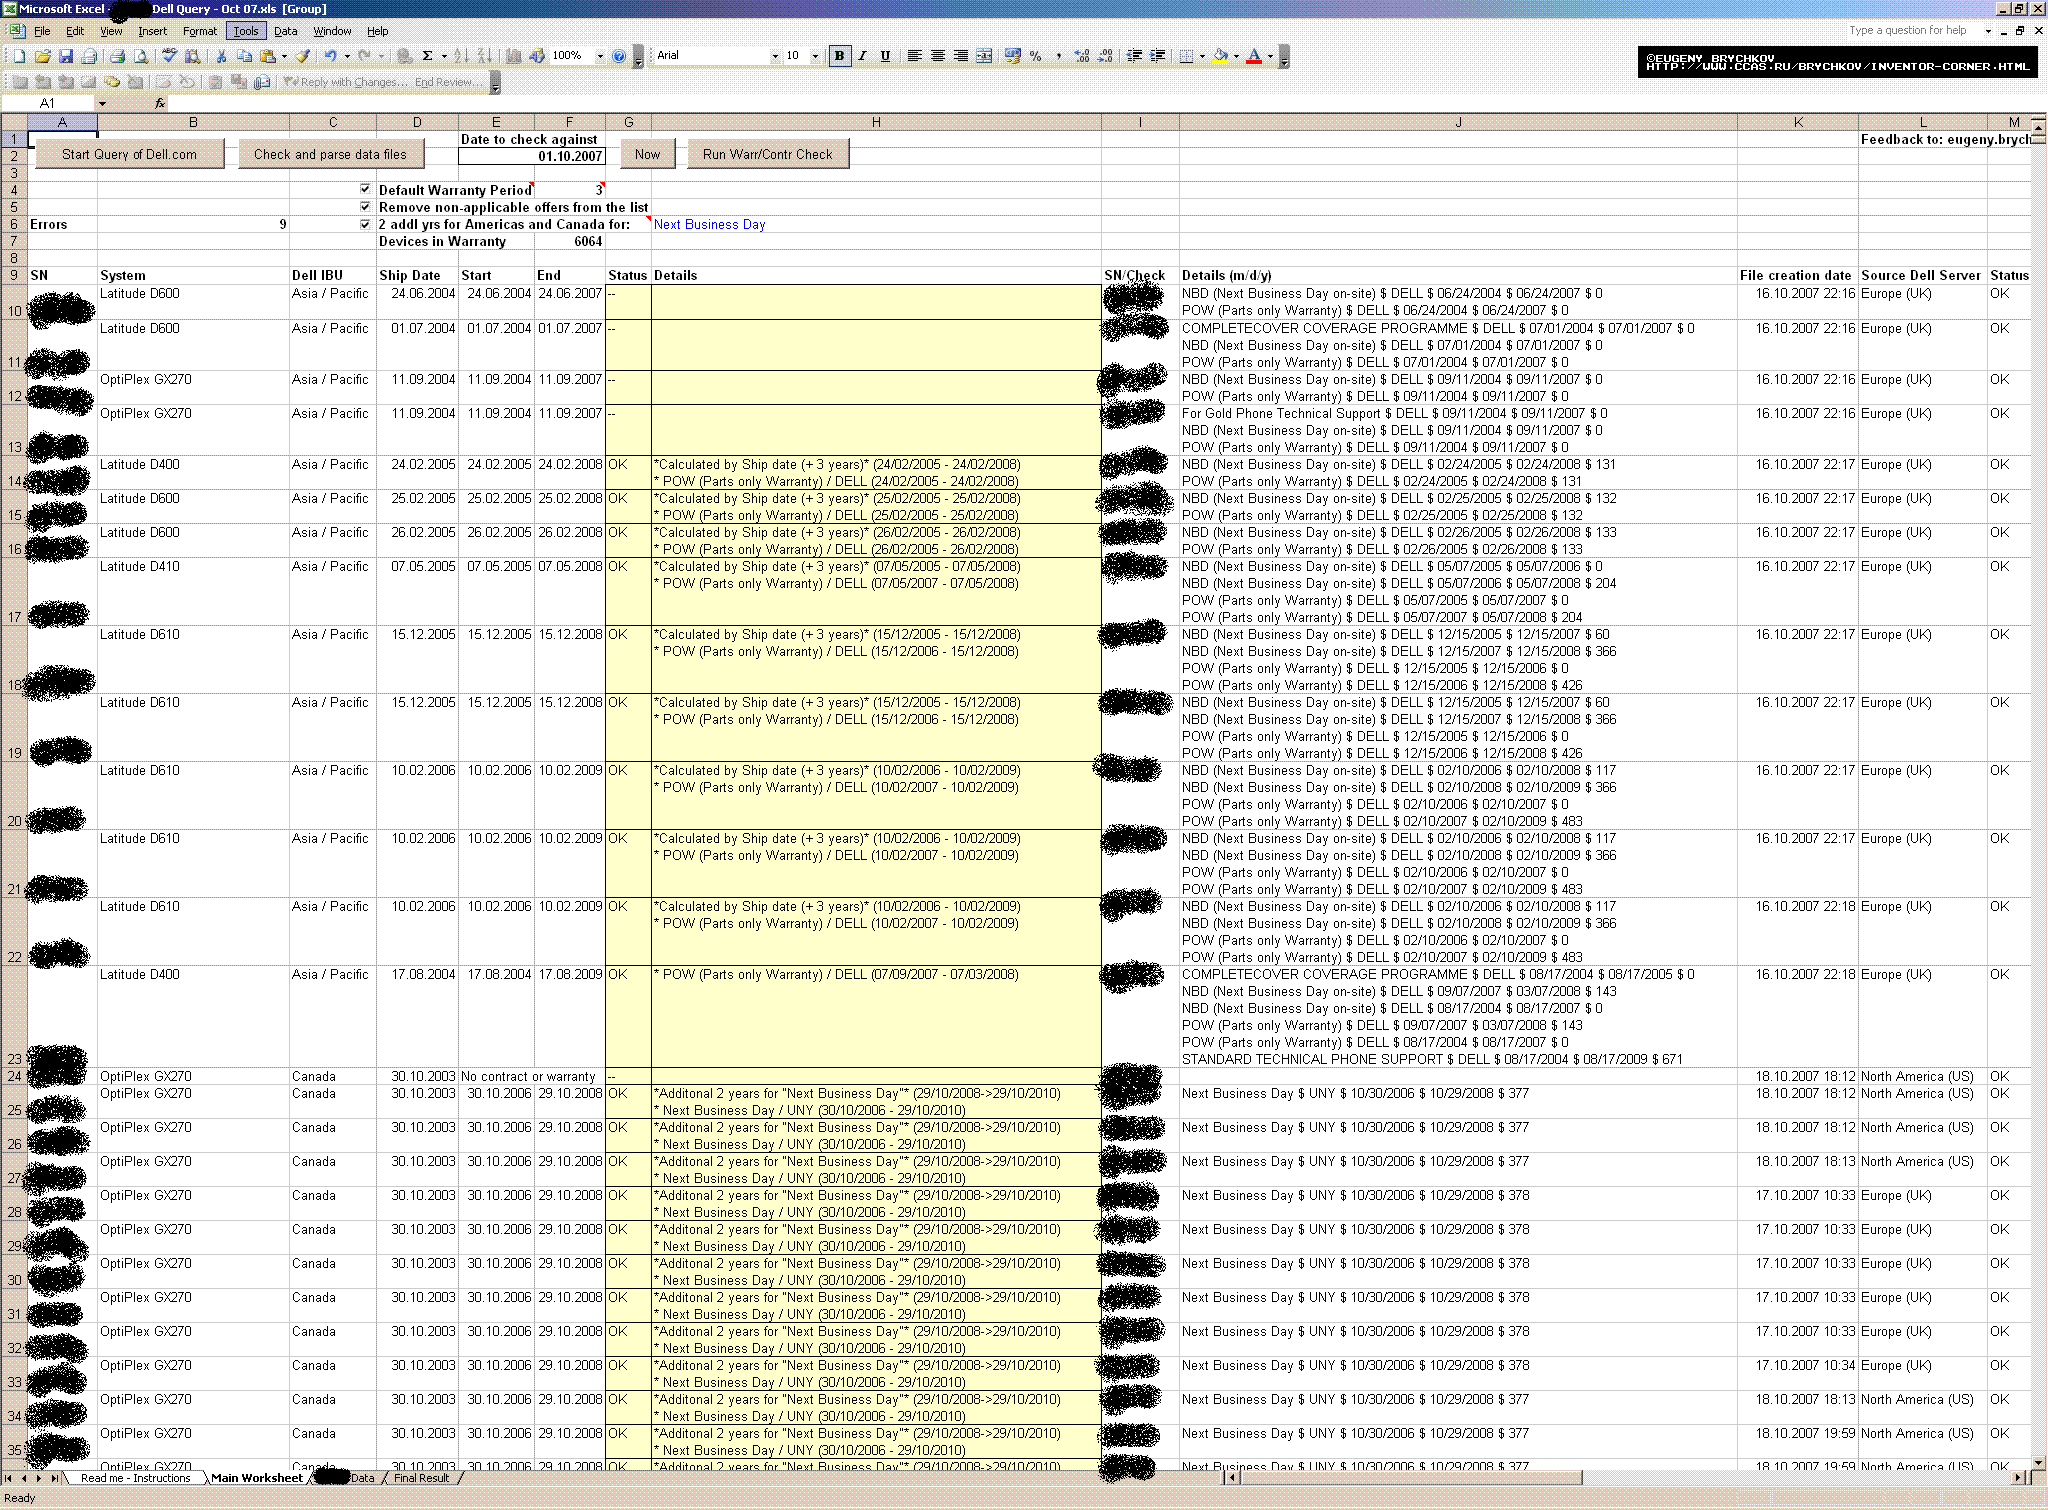Open the Undo history dropdown arrow
Screen dimensions: 2048x1510
346,57
